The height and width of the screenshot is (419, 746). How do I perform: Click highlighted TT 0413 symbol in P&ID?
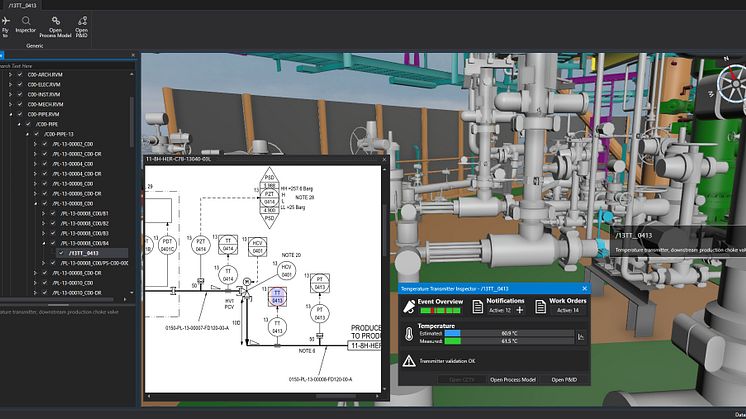point(277,296)
